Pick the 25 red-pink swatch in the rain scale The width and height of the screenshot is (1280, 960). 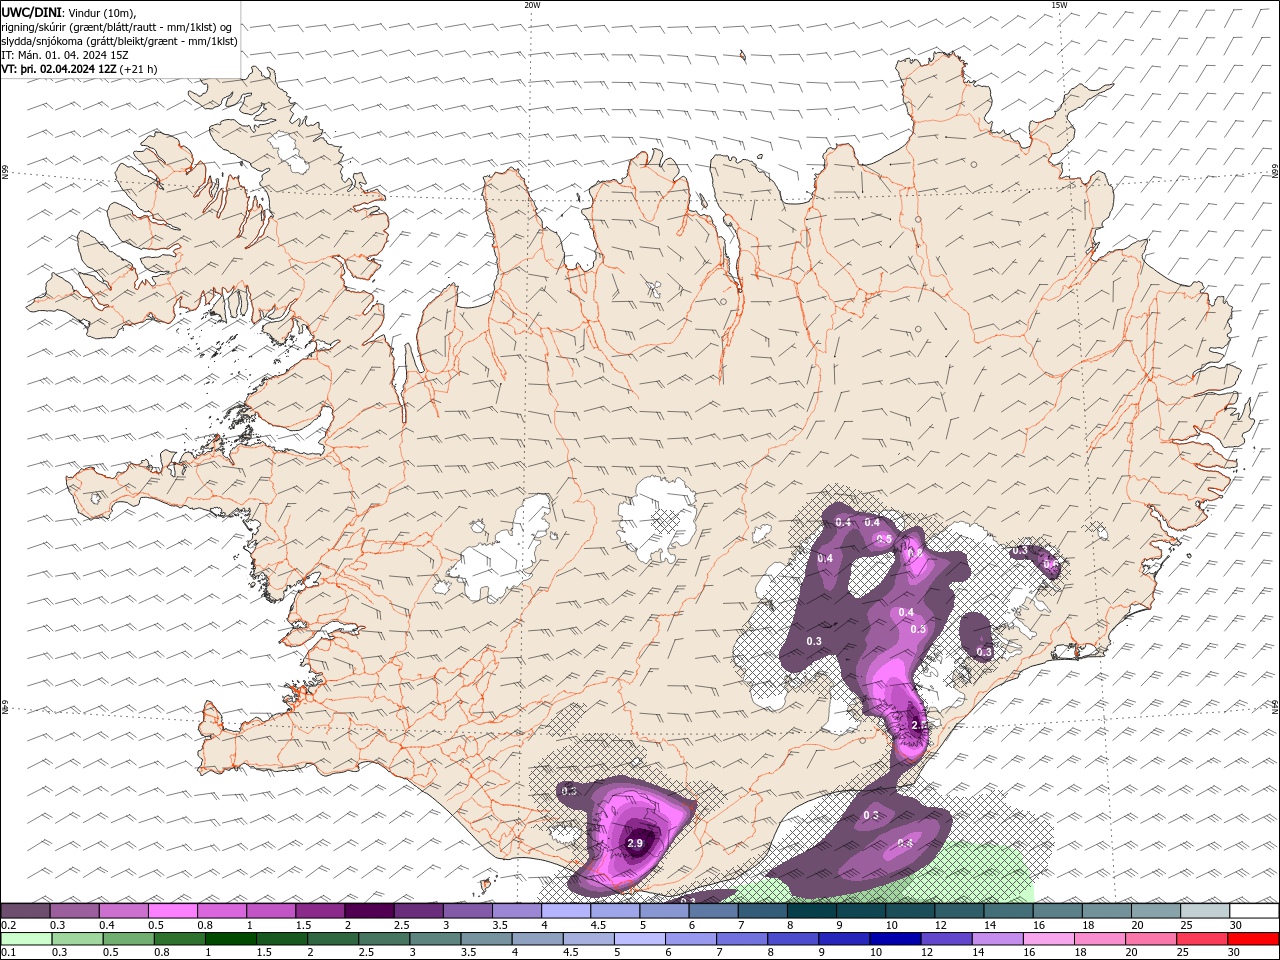tap(1201, 939)
